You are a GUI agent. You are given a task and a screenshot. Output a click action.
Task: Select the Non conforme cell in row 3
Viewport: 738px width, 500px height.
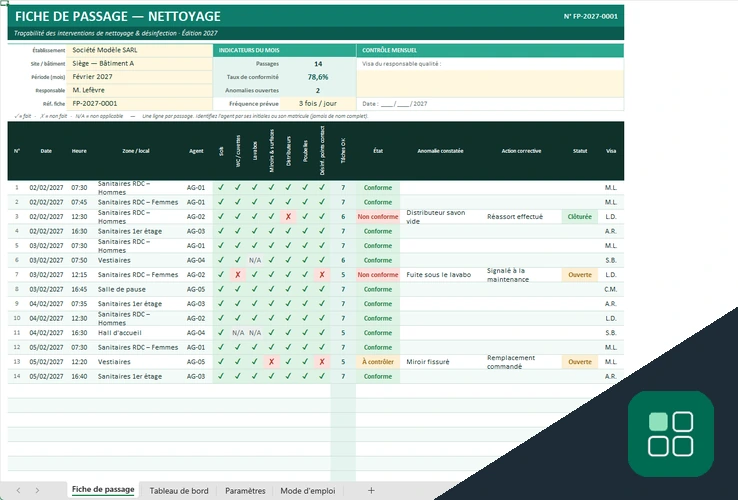pyautogui.click(x=378, y=217)
